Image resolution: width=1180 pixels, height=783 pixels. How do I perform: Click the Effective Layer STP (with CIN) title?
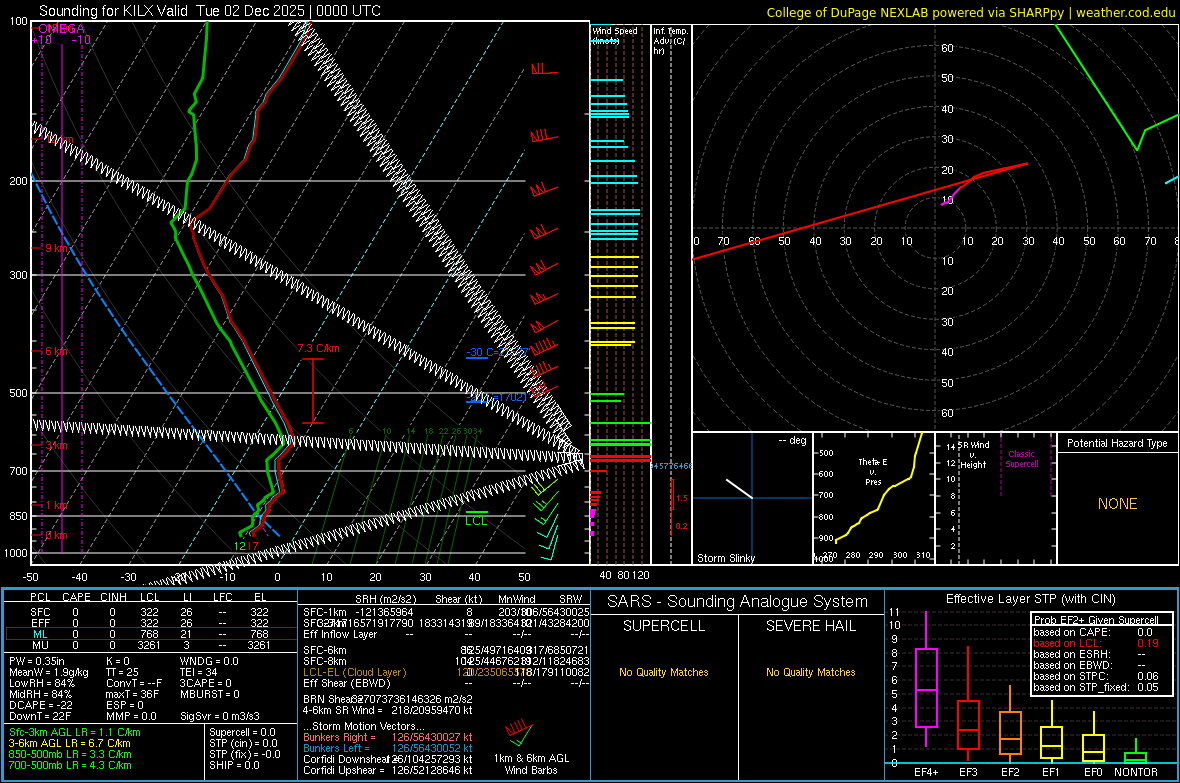click(x=1031, y=599)
